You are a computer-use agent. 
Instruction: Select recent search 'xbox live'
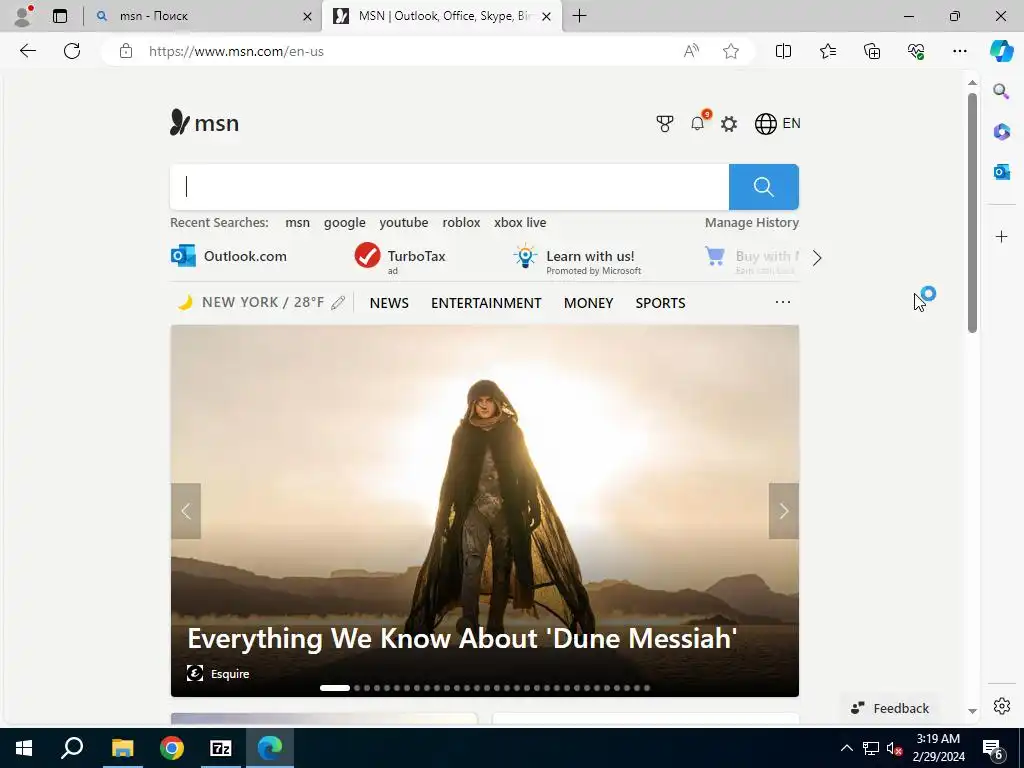(520, 223)
